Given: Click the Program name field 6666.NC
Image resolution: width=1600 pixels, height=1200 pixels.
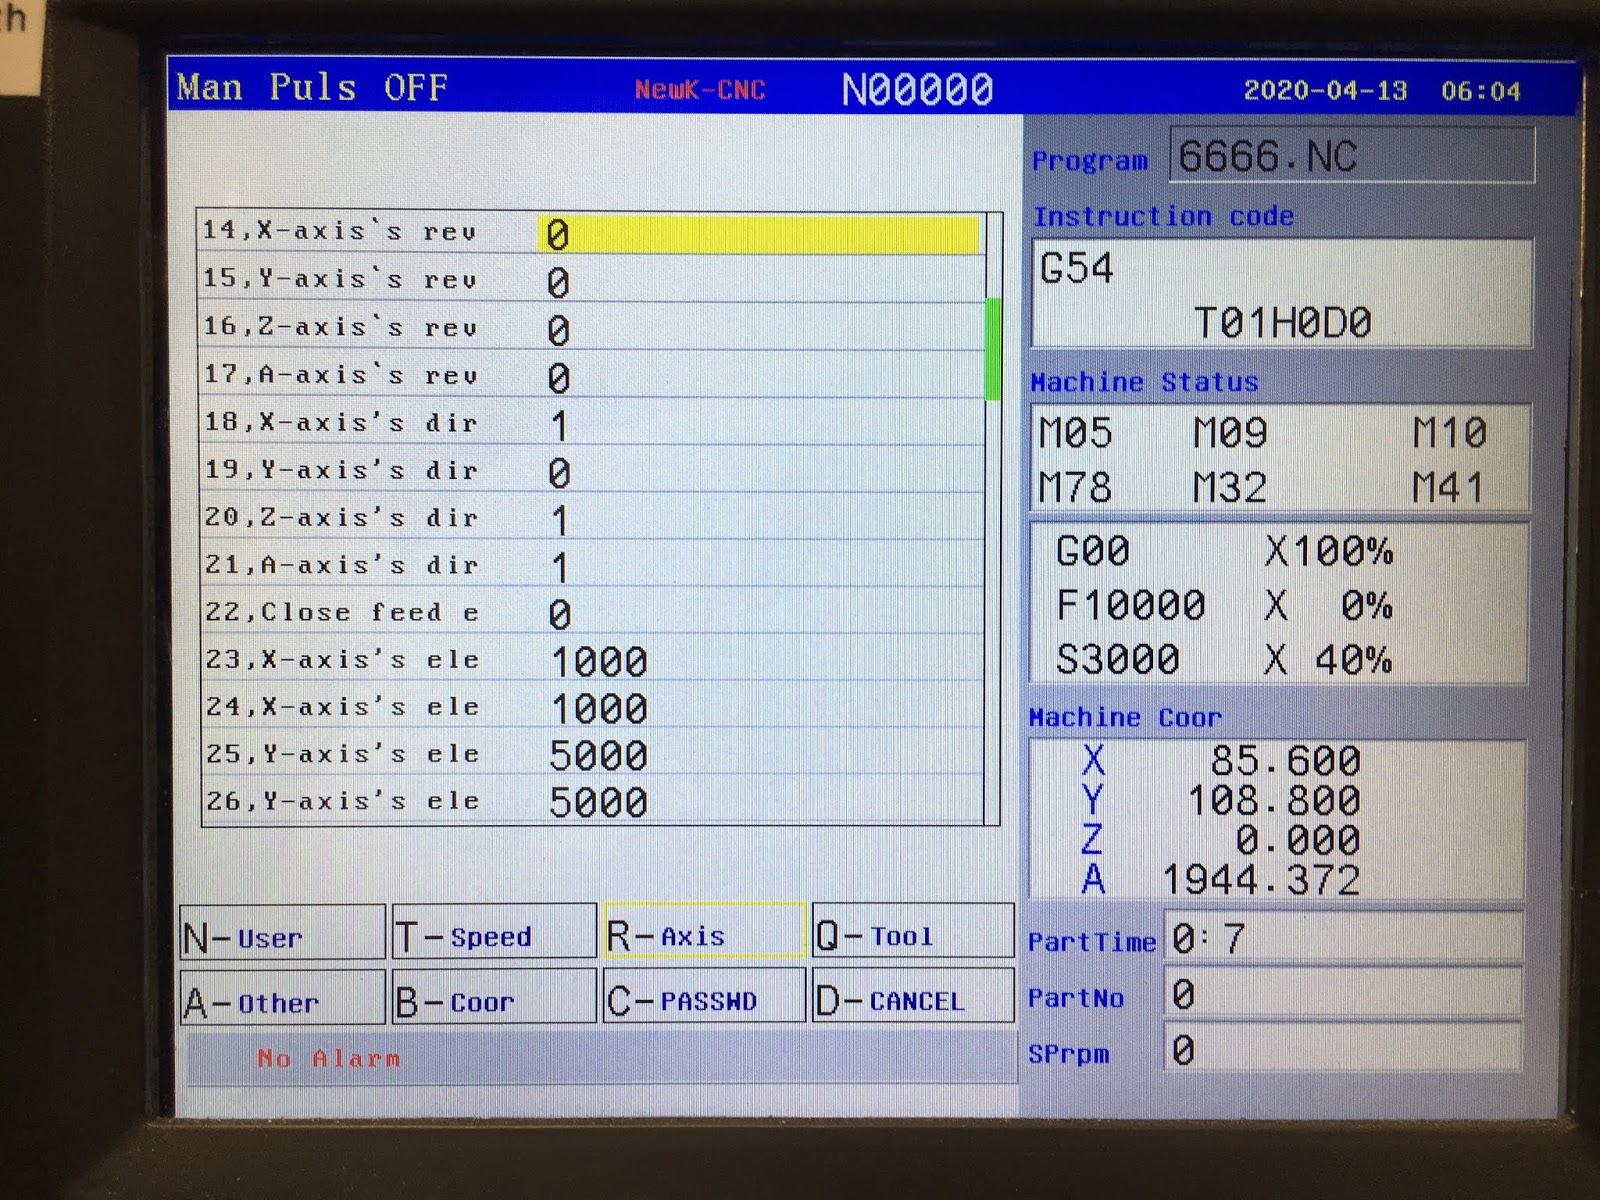Looking at the screenshot, I should click(1352, 156).
